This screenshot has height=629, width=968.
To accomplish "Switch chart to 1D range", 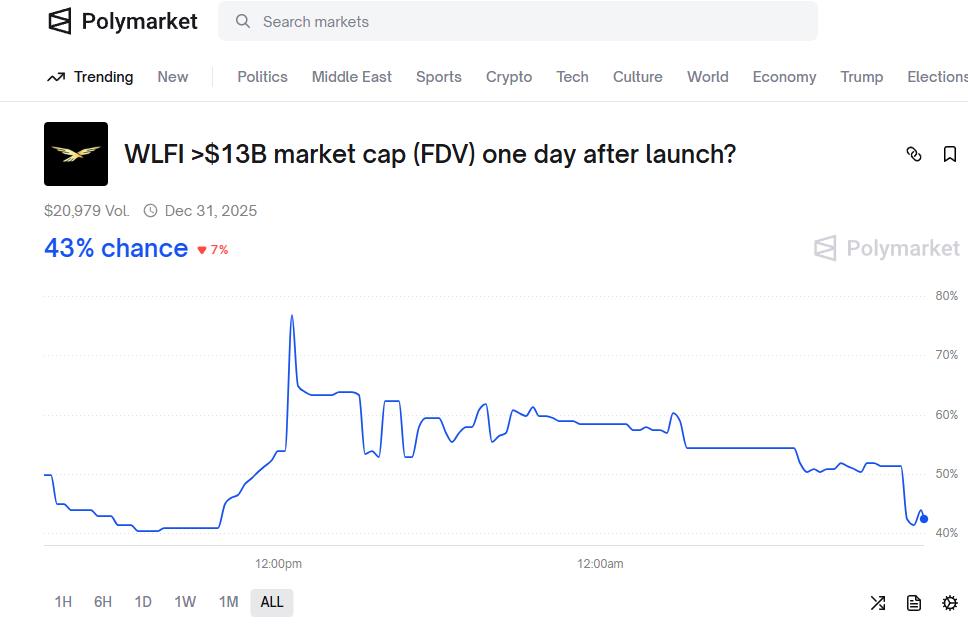I will [x=143, y=602].
